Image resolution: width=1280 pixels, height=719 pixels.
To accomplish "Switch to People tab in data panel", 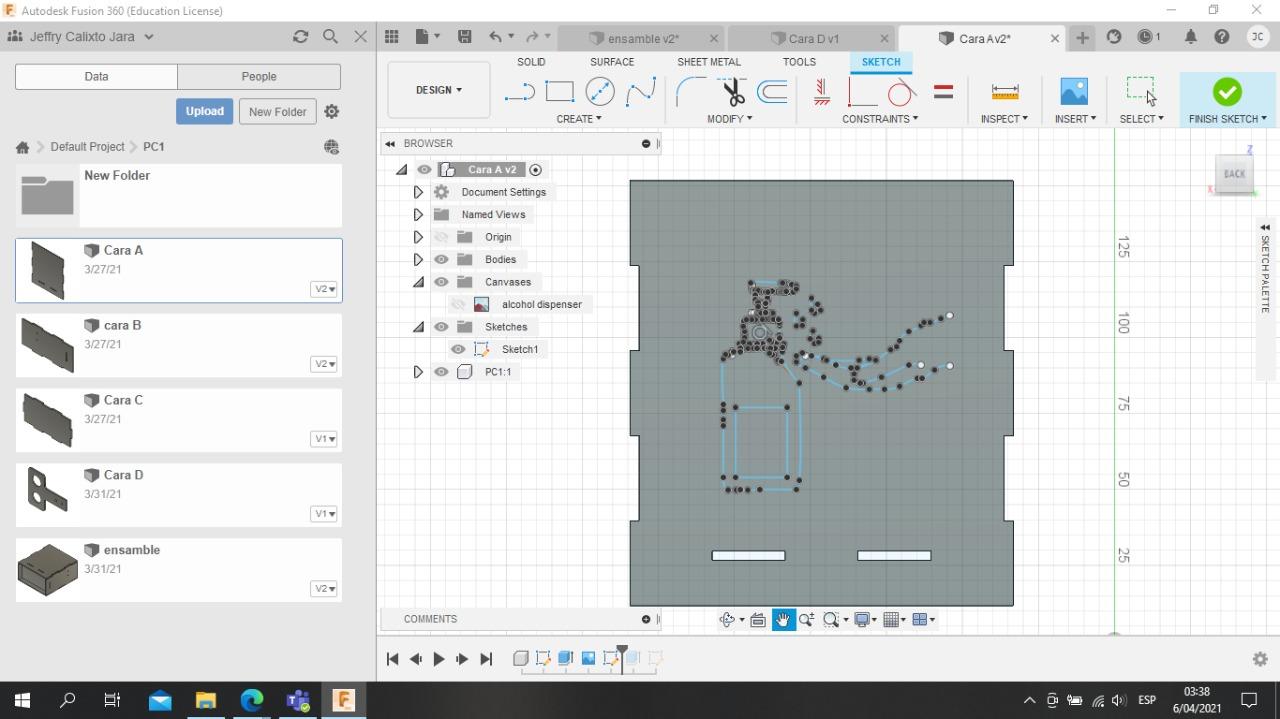I will point(259,76).
